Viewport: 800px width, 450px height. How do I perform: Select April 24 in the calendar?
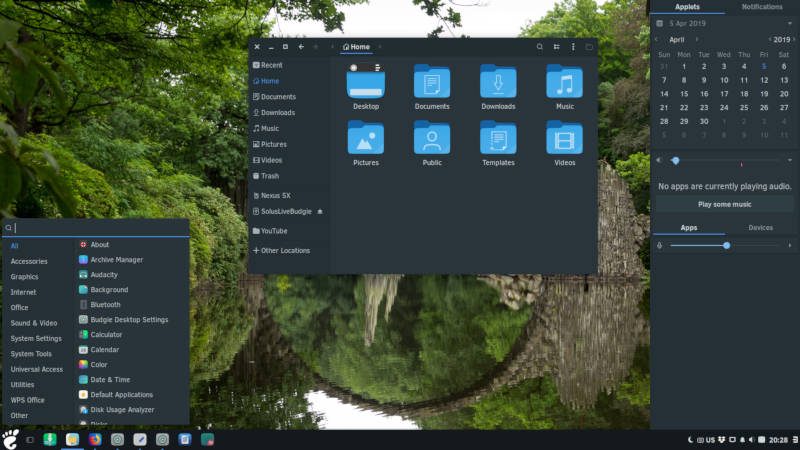tap(724, 108)
